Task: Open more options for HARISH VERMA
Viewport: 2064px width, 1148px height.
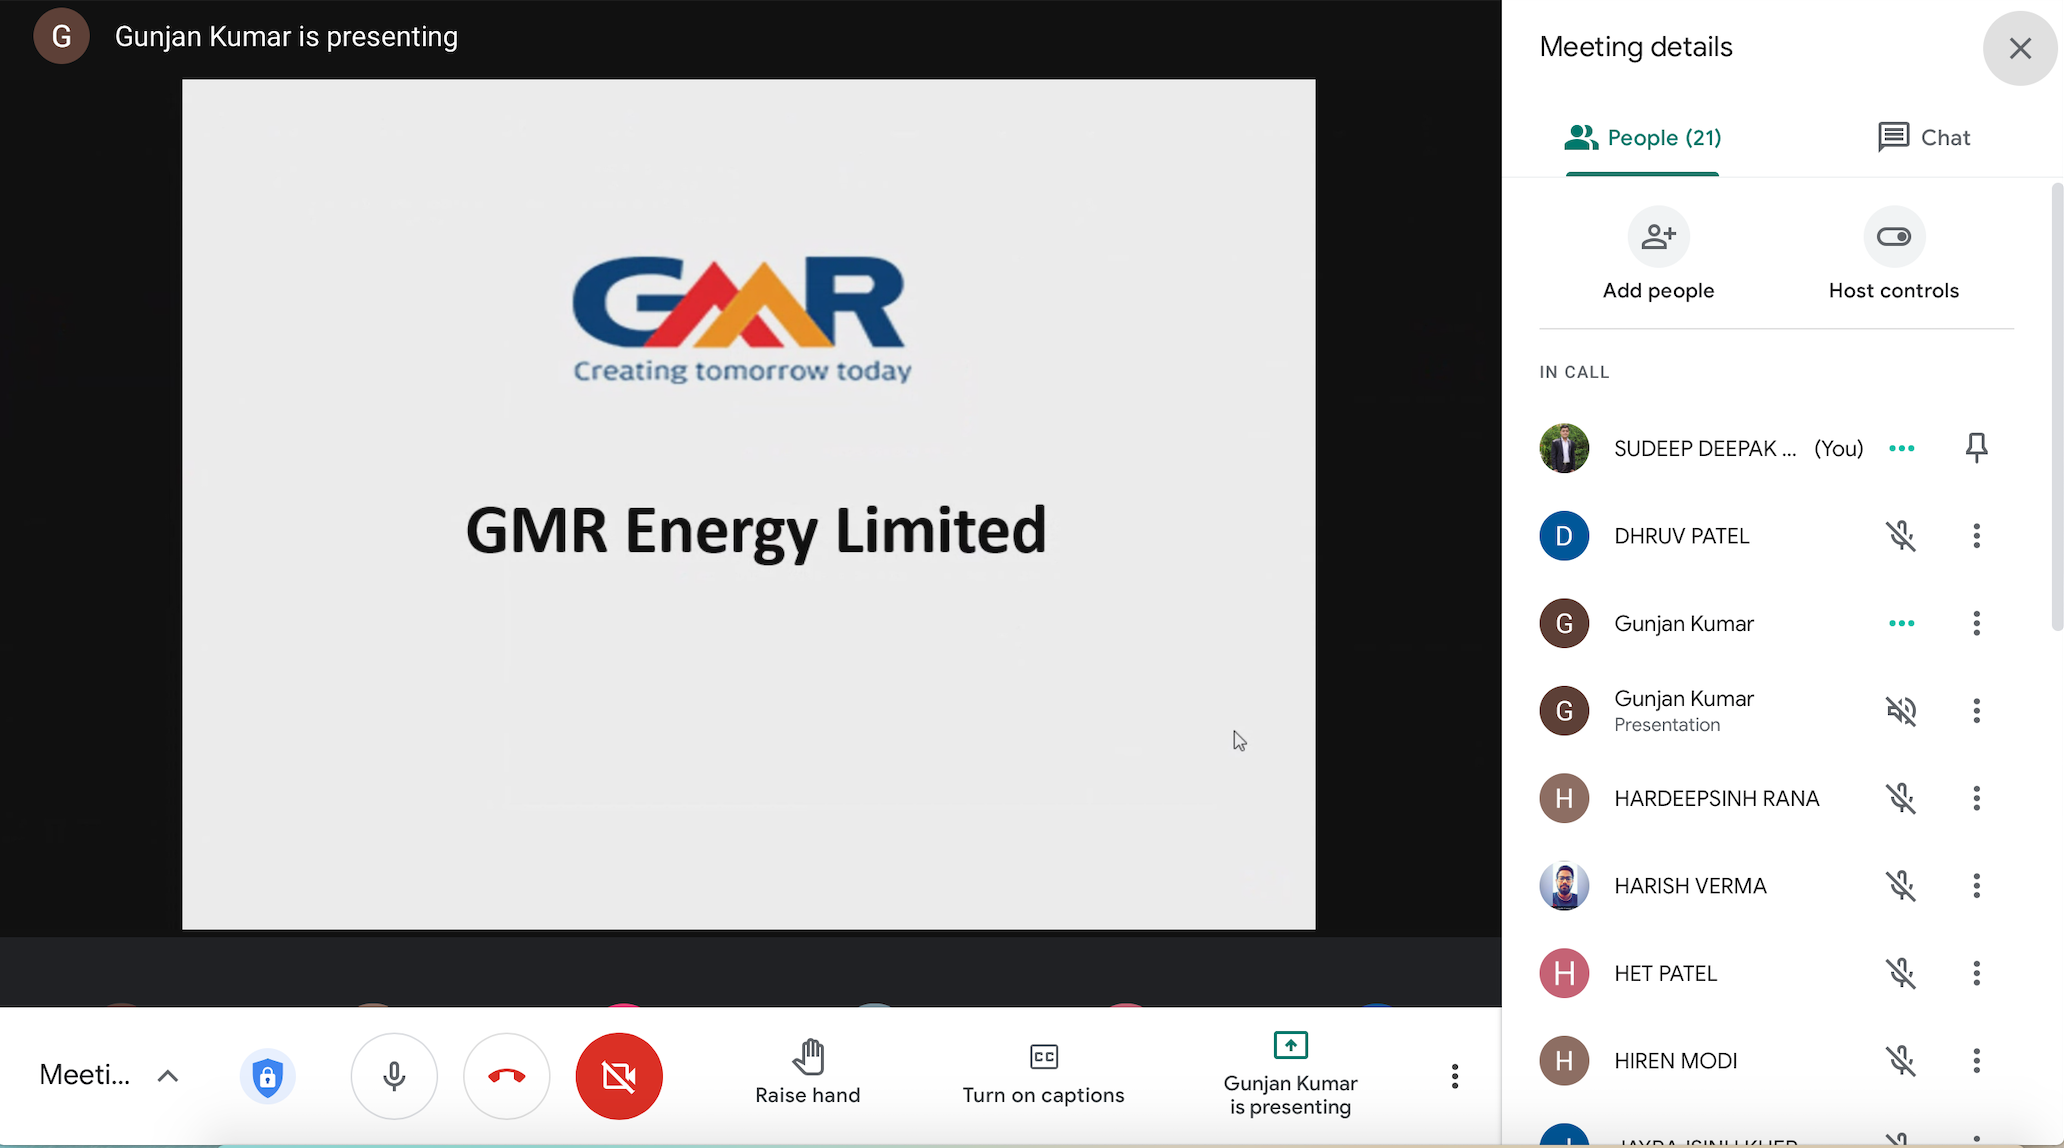Action: pos(1976,886)
